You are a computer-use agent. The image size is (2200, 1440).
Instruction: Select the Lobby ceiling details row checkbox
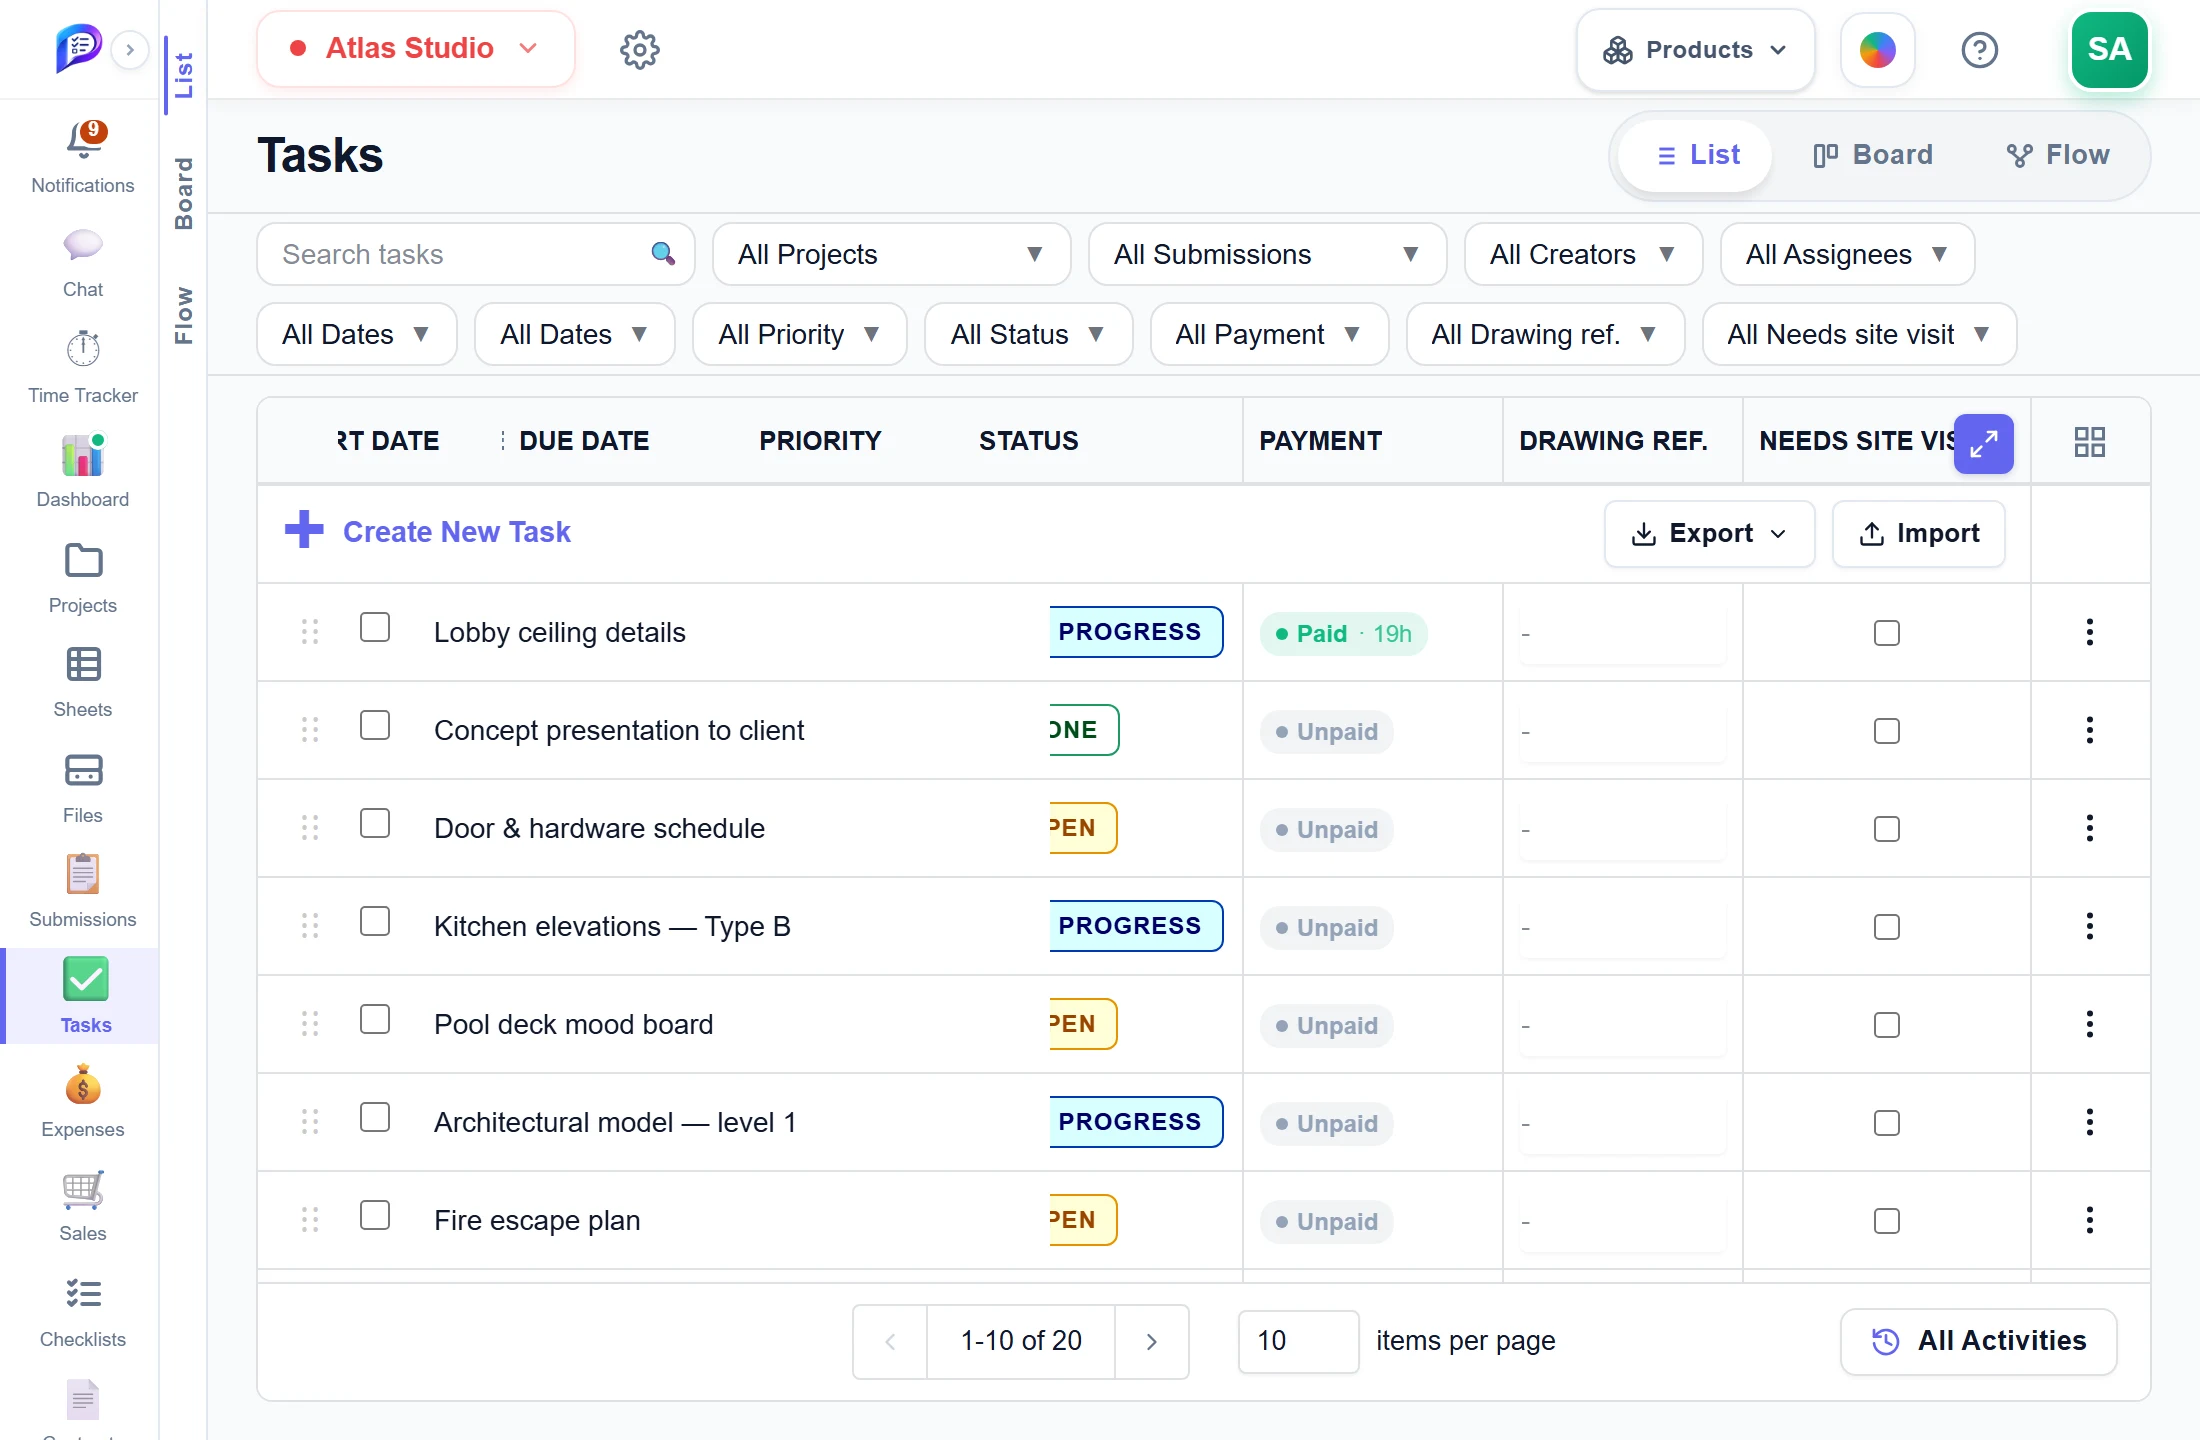click(x=375, y=627)
